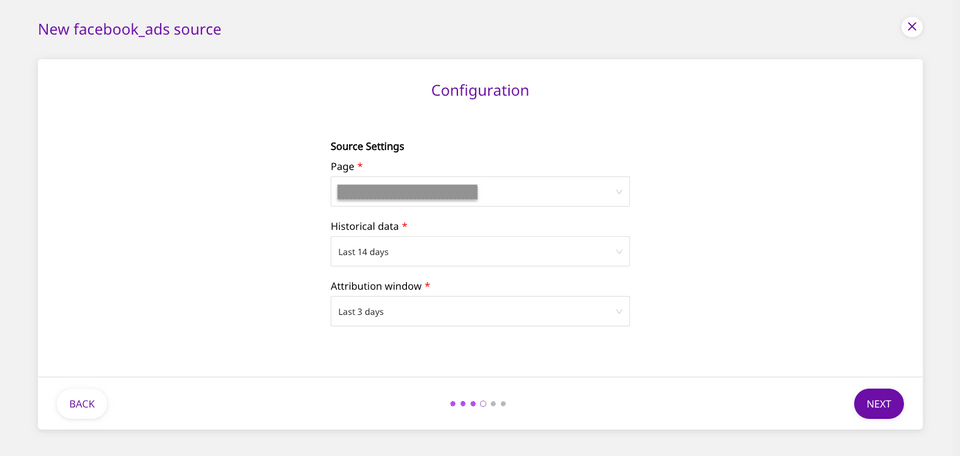Open the Page dropdown
The height and width of the screenshot is (456, 960).
[480, 192]
